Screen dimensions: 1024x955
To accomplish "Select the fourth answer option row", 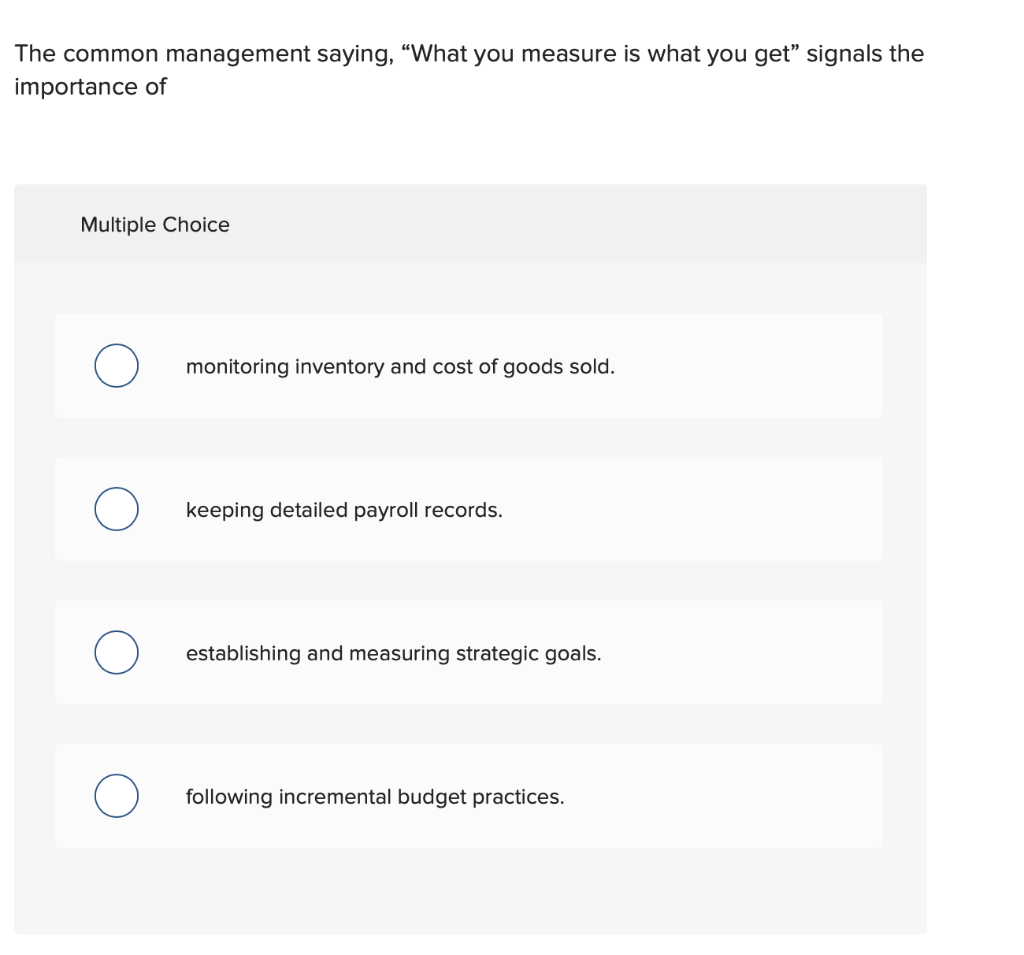I will (x=470, y=796).
